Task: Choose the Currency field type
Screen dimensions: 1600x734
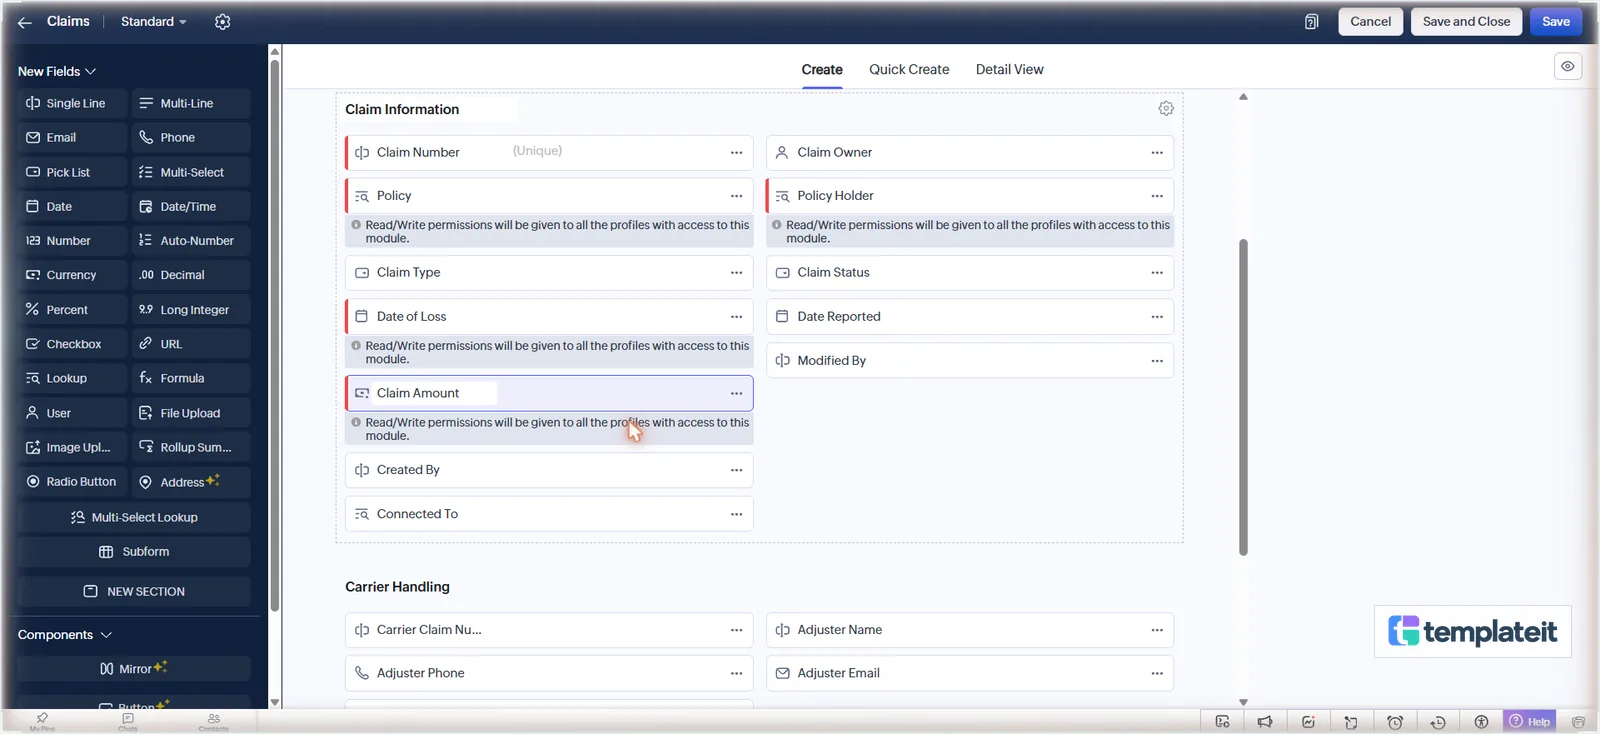Action: click(x=73, y=275)
